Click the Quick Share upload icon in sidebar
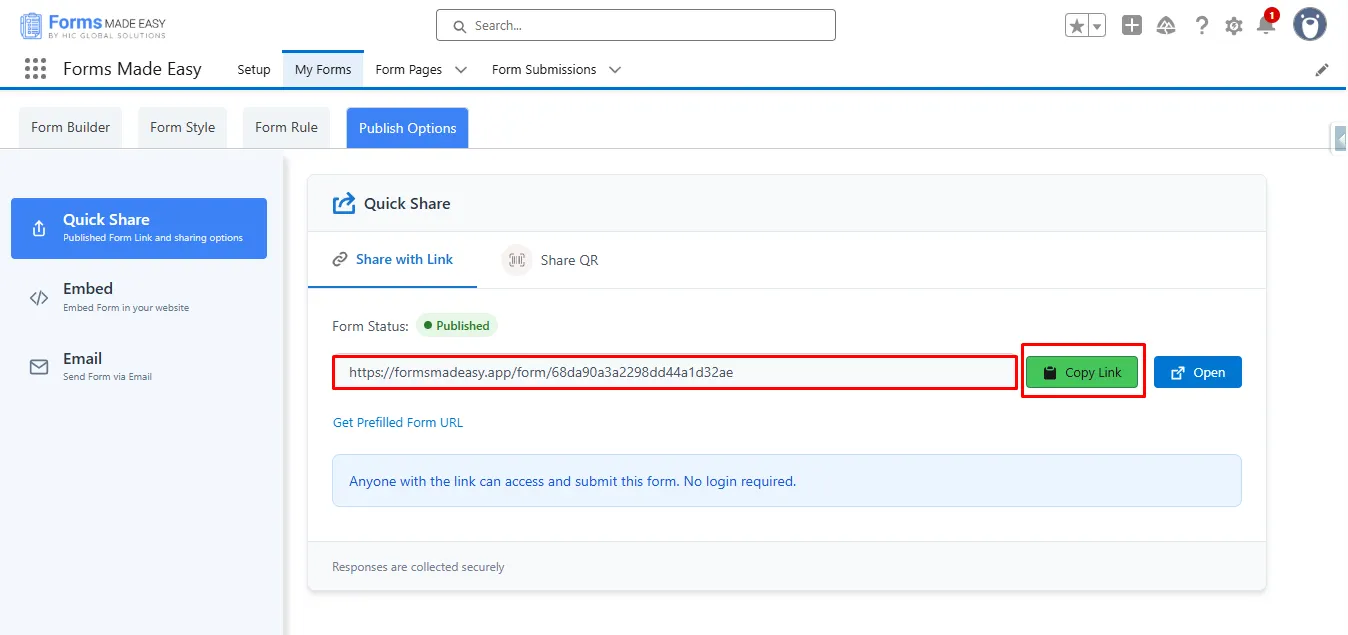 [39, 228]
